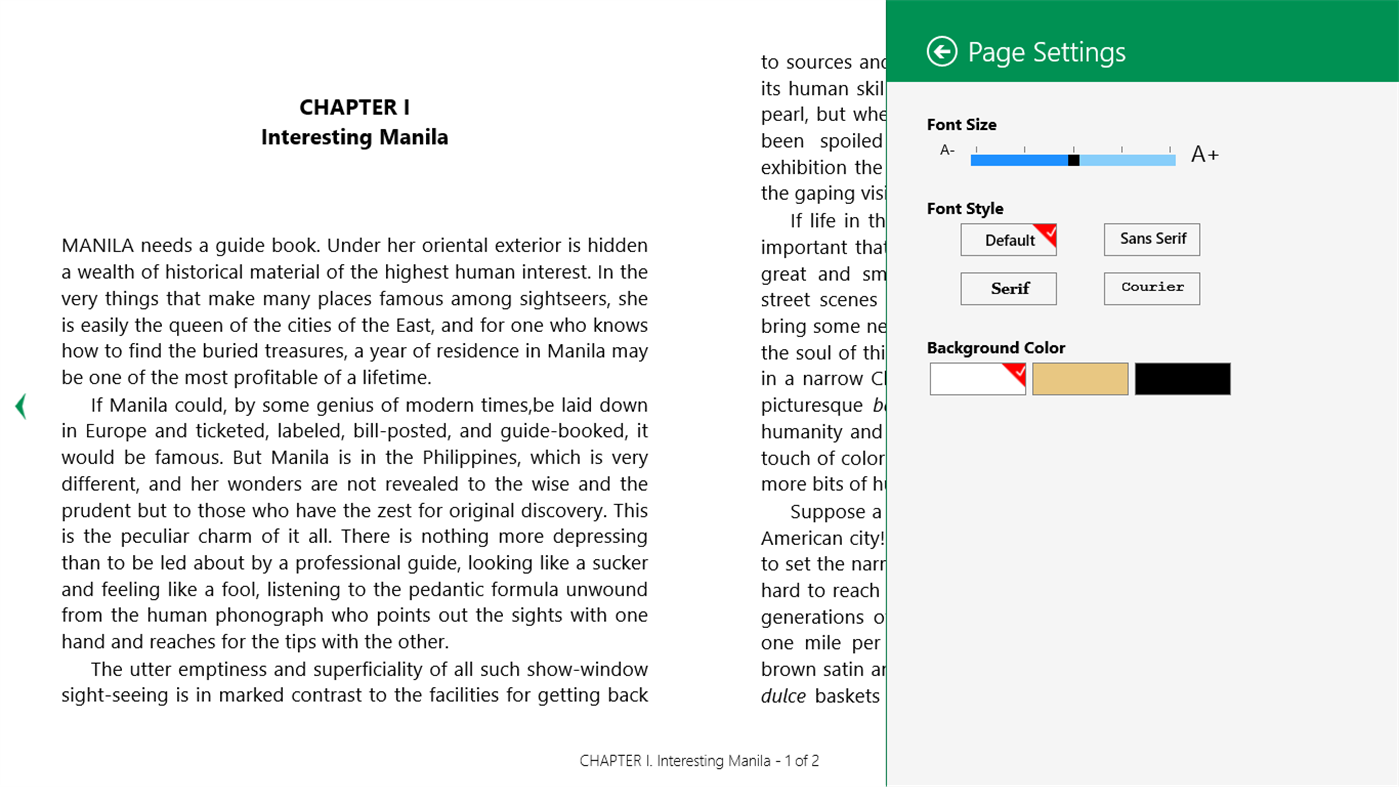Image resolution: width=1399 pixels, height=787 pixels.
Task: Click the CHAPTER I heading text
Action: coord(354,106)
